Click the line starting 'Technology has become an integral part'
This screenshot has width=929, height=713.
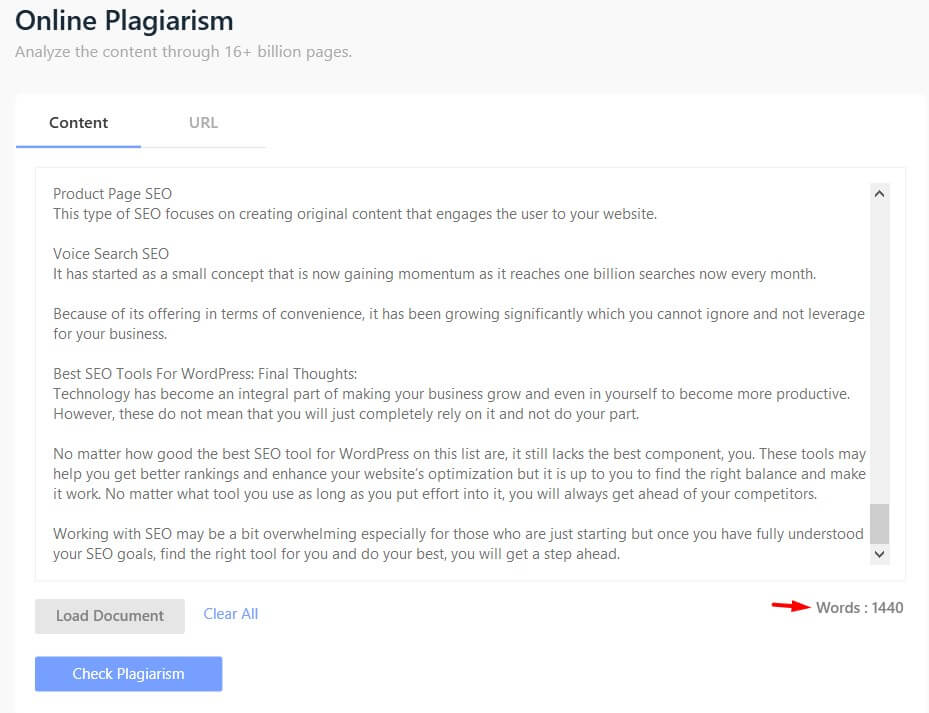tap(451, 394)
